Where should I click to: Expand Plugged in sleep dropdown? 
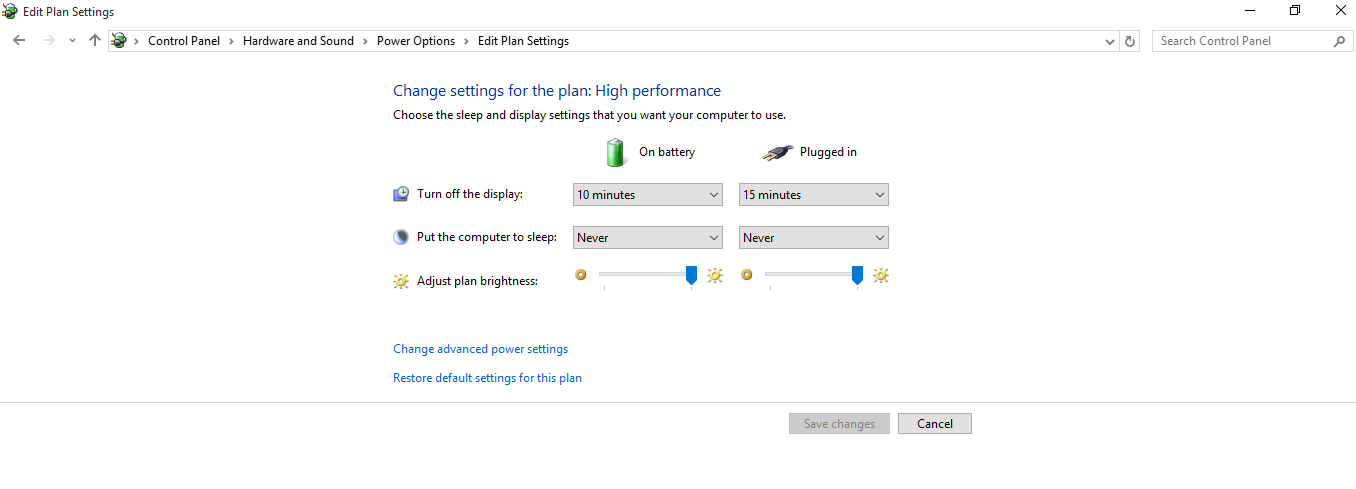(814, 238)
